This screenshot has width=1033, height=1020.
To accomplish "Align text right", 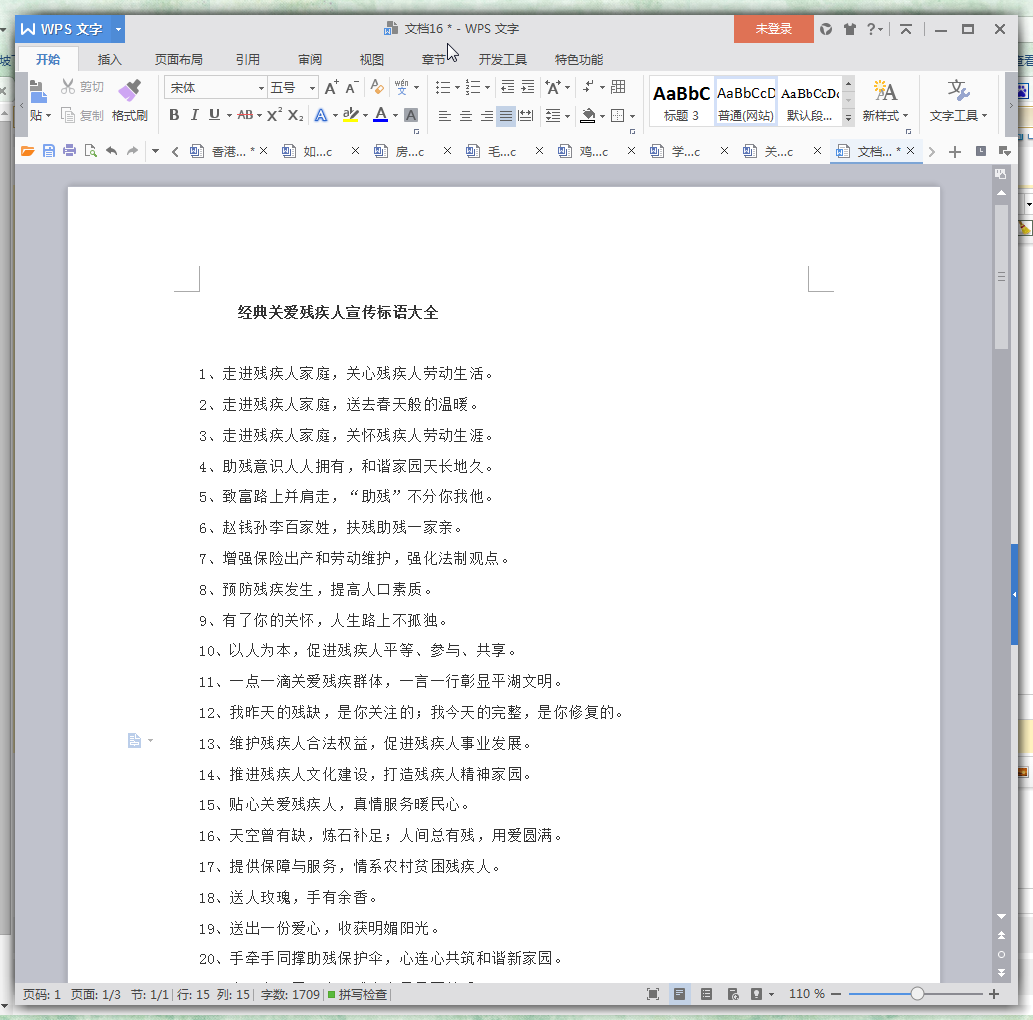I will click(487, 116).
